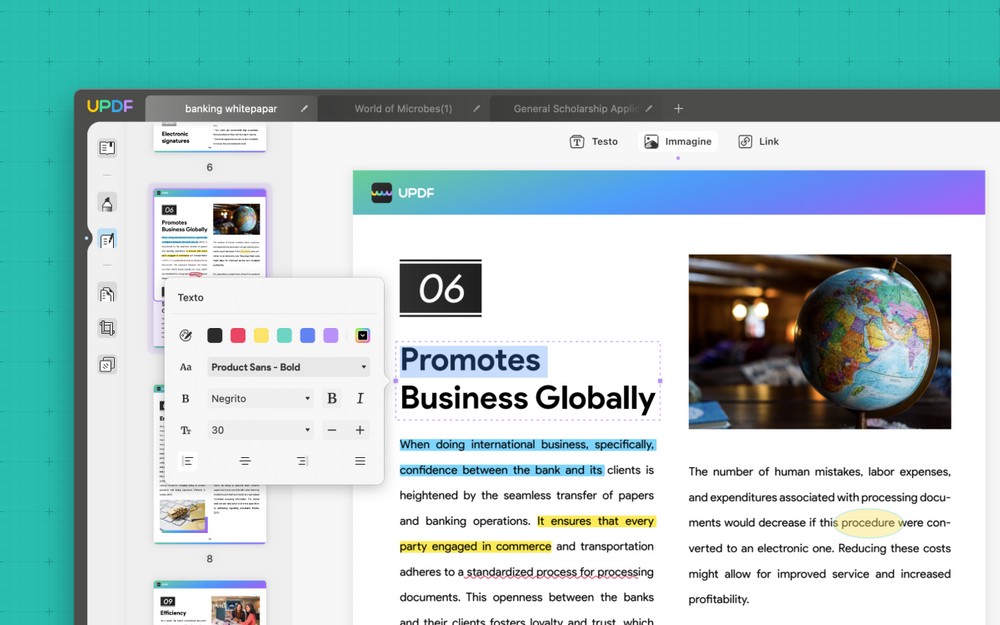Click pencil icon on General Scholarship tab
The height and width of the screenshot is (625, 1000).
(x=649, y=108)
